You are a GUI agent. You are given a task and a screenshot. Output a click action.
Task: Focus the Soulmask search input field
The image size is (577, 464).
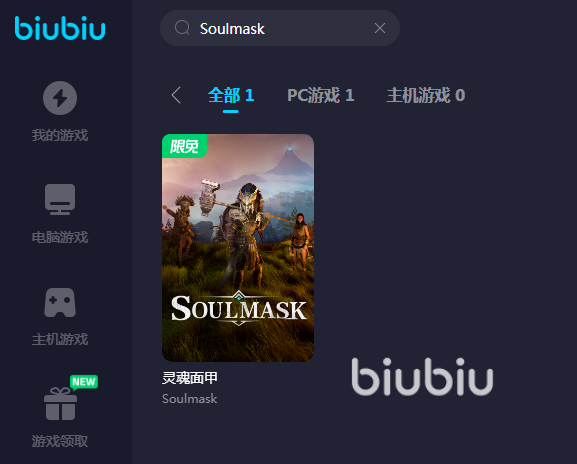280,28
